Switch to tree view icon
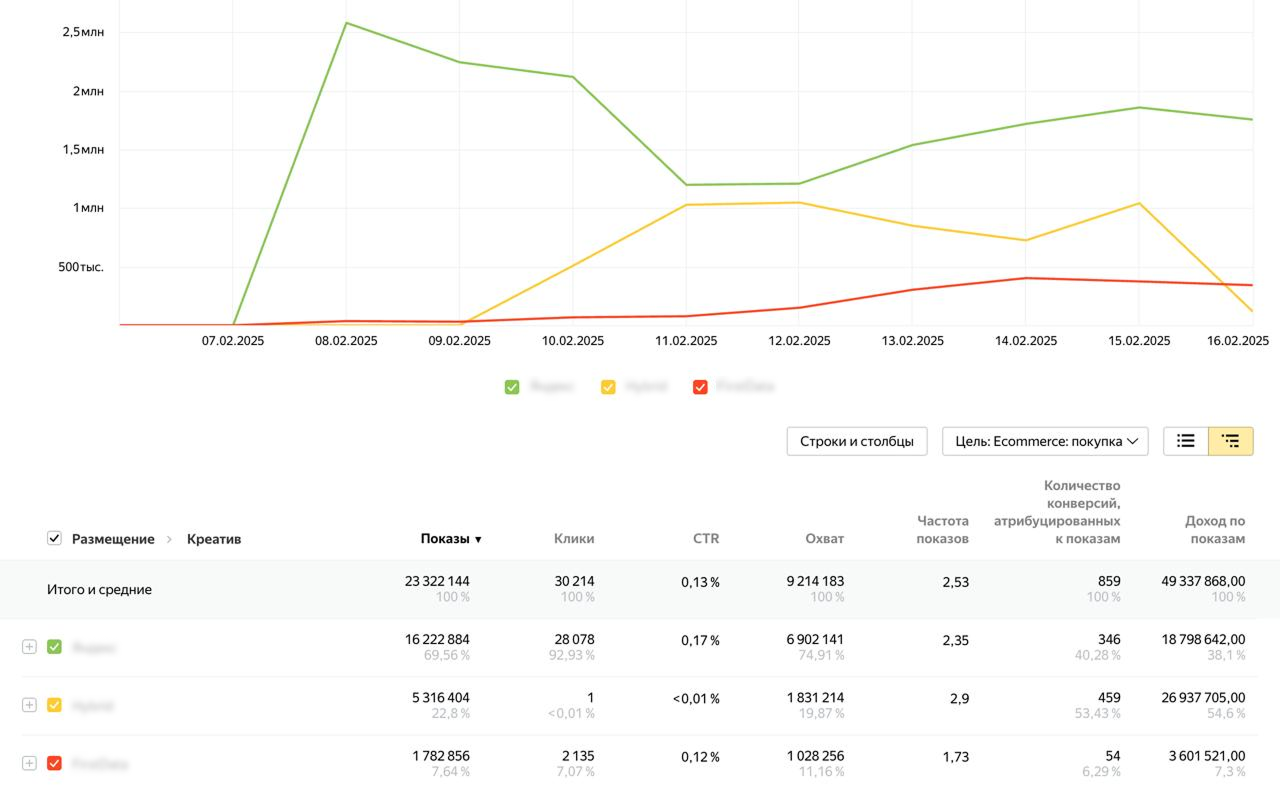The width and height of the screenshot is (1280, 792). pyautogui.click(x=1230, y=441)
